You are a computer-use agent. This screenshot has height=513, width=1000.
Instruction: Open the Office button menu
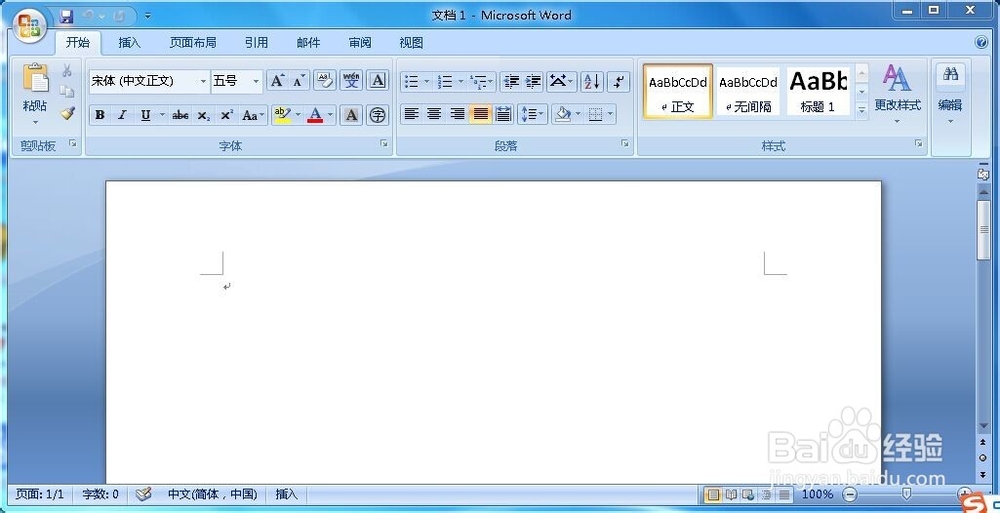click(29, 26)
